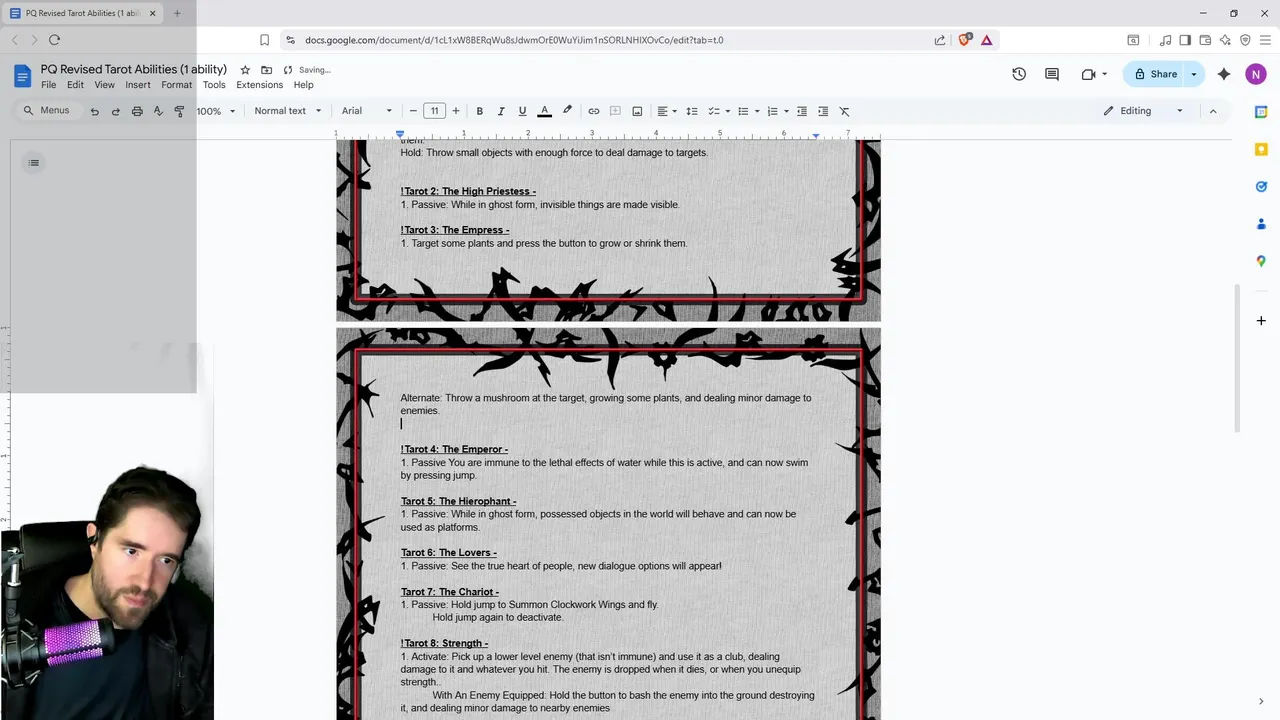Pick a highlight color

click(567, 111)
